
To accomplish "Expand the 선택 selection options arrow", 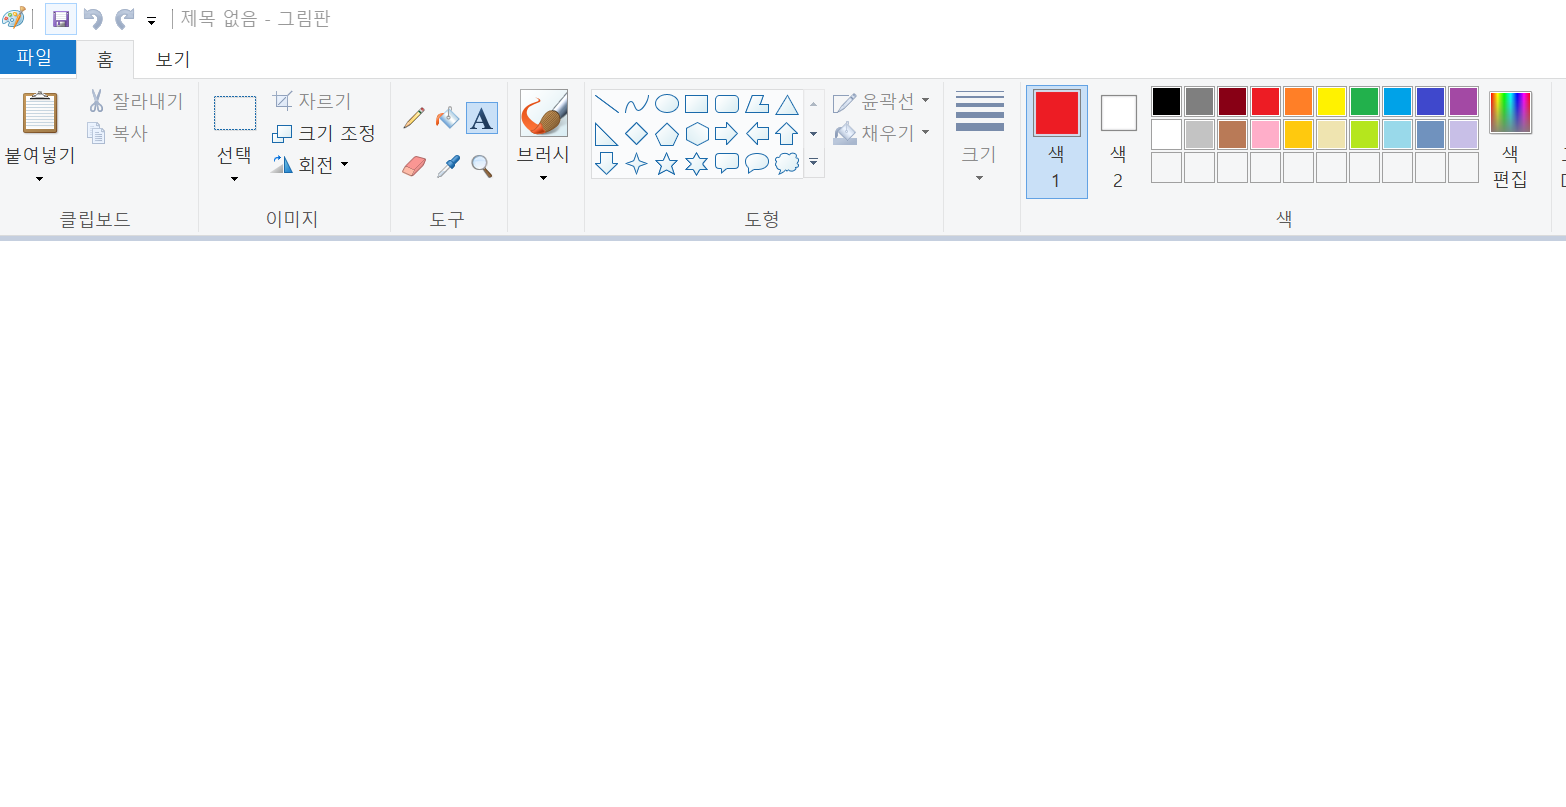I will 235,179.
